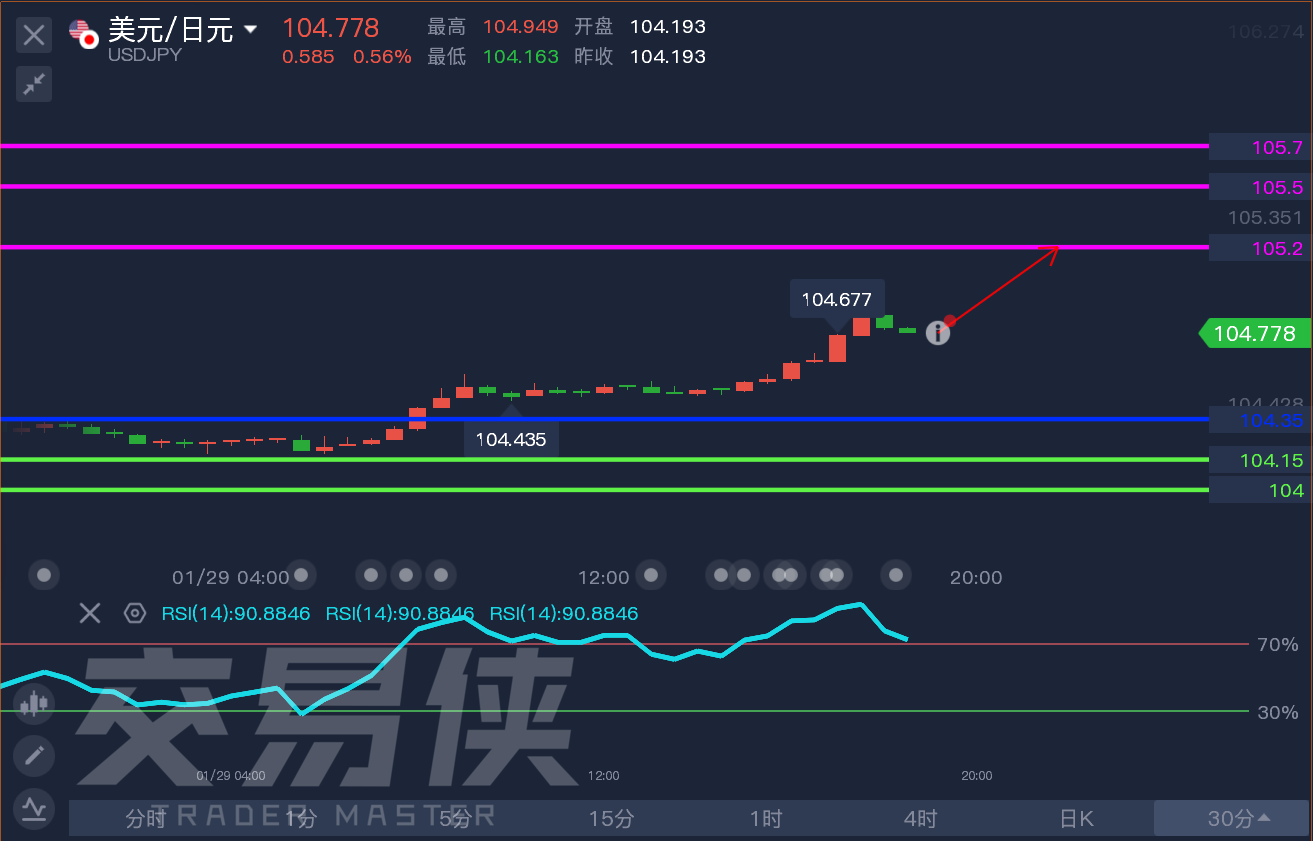1313x841 pixels.
Task: Click the shrink chart arrows icon
Action: 34,84
